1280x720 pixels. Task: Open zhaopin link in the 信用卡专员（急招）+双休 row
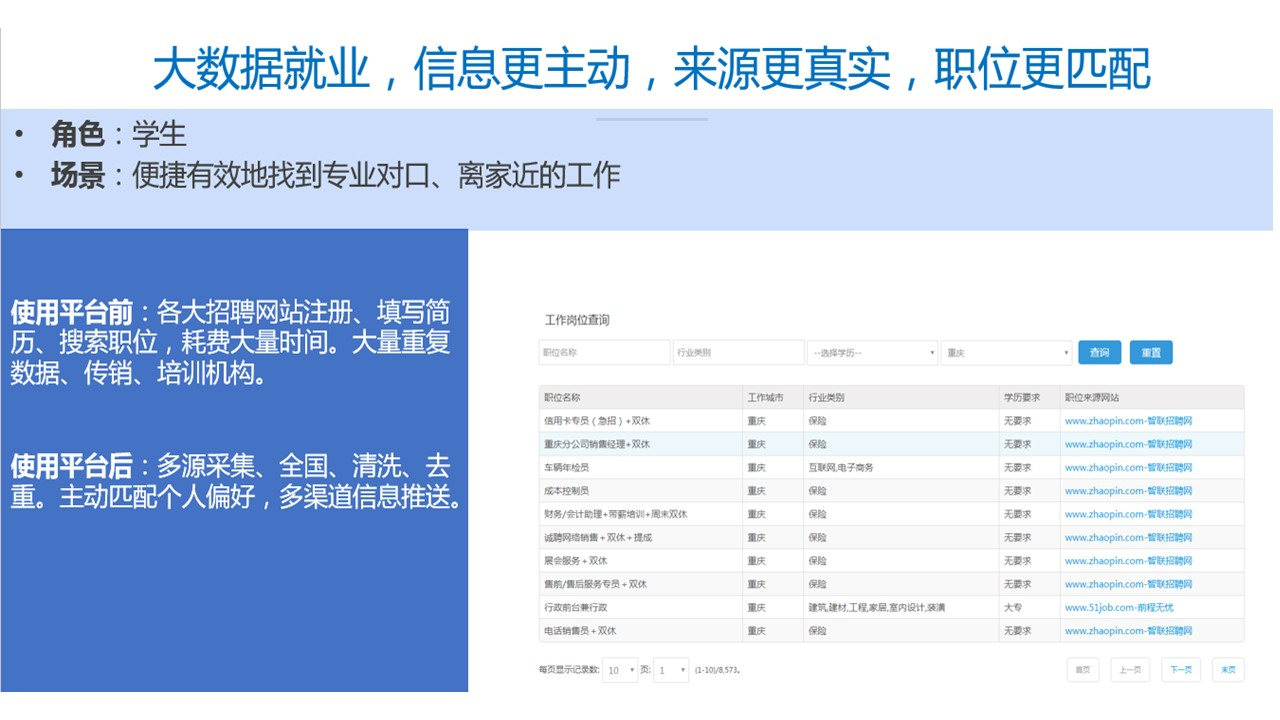coord(1128,421)
